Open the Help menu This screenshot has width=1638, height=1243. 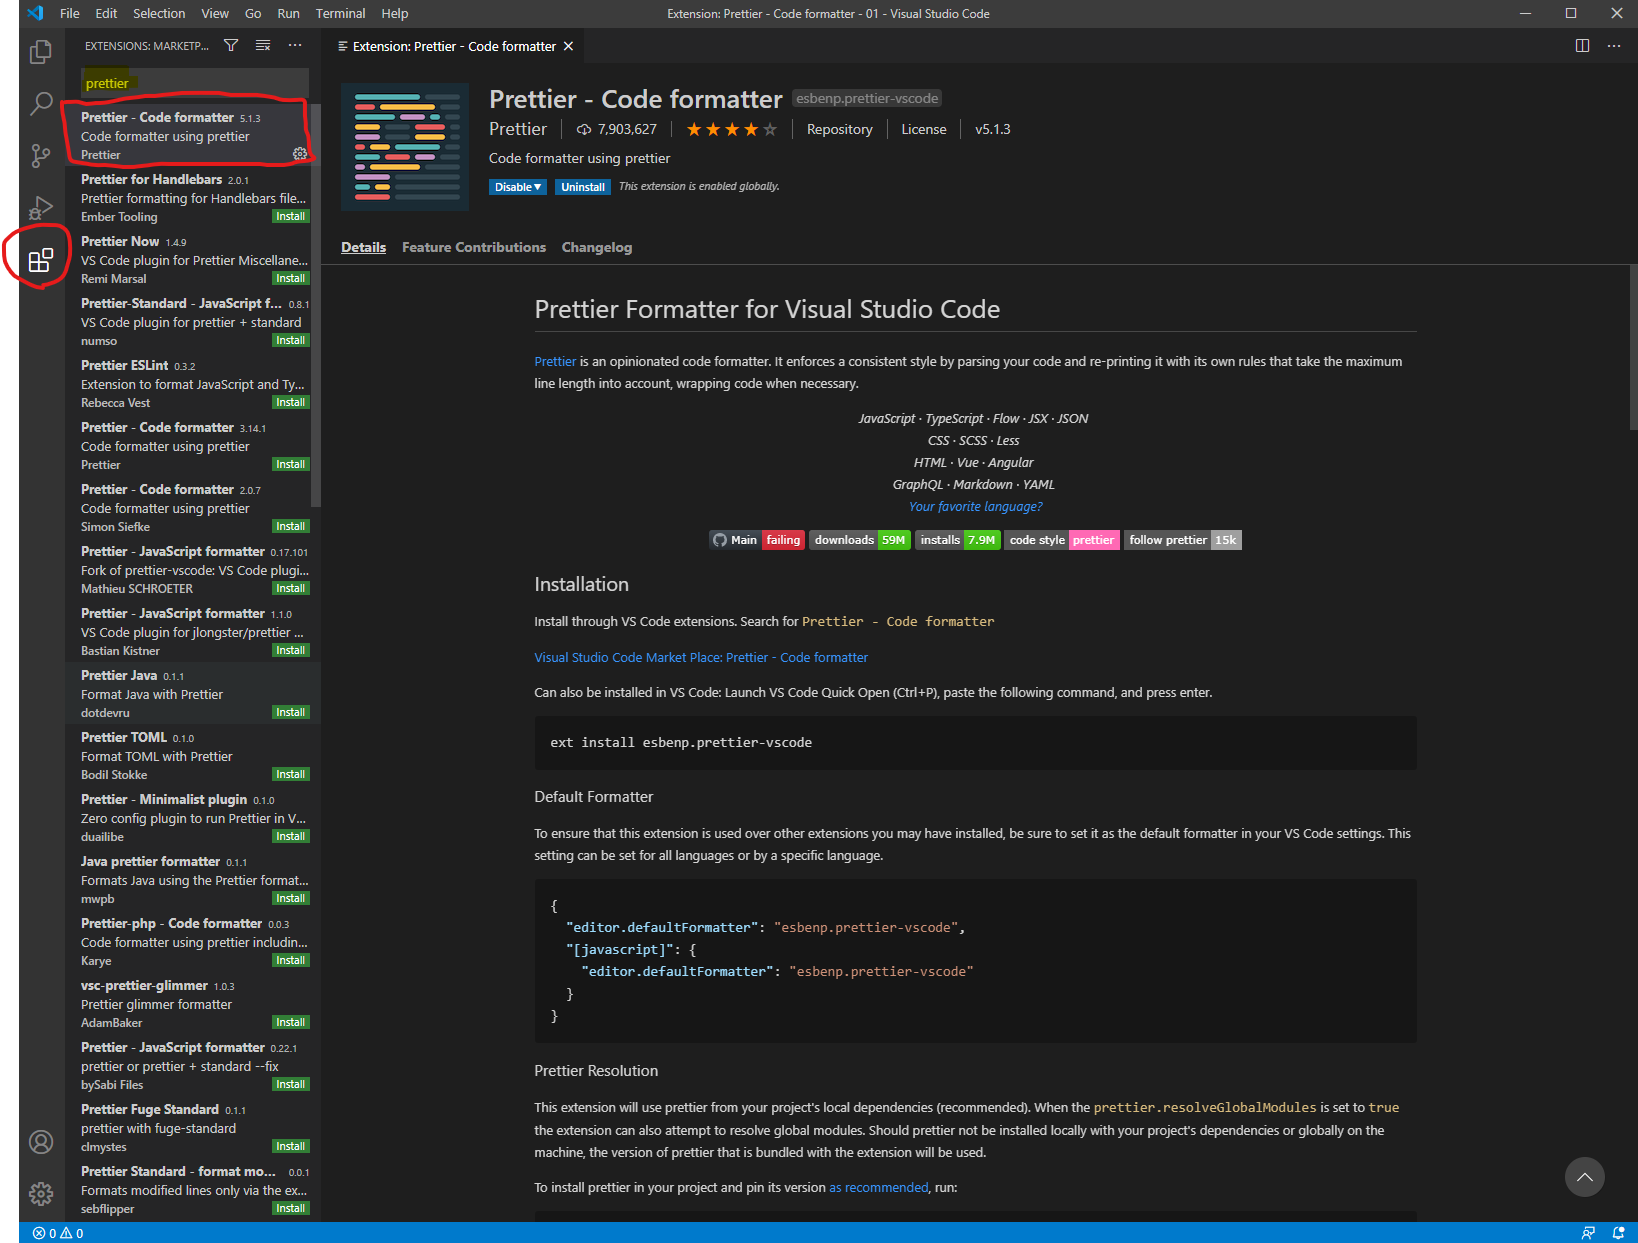[x=395, y=13]
